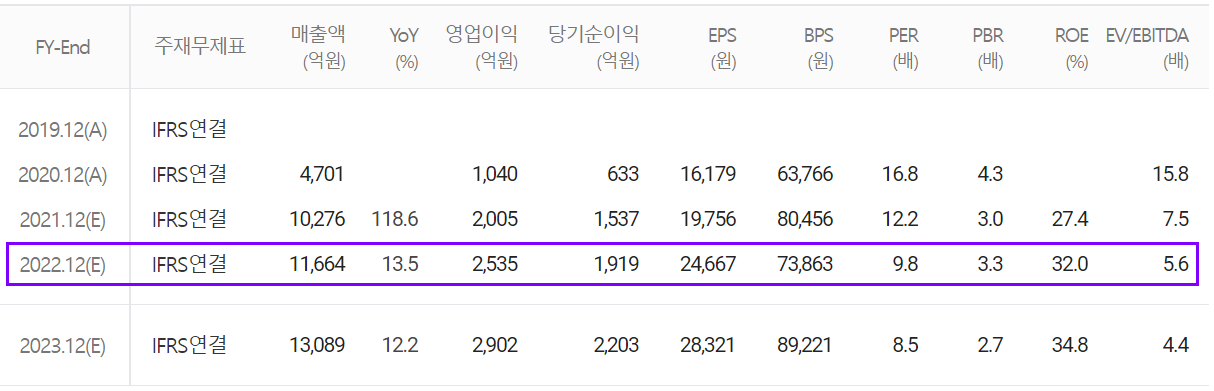Image resolution: width=1214 pixels, height=391 pixels.
Task: Click the 2.7 PBR value
Action: tap(990, 346)
